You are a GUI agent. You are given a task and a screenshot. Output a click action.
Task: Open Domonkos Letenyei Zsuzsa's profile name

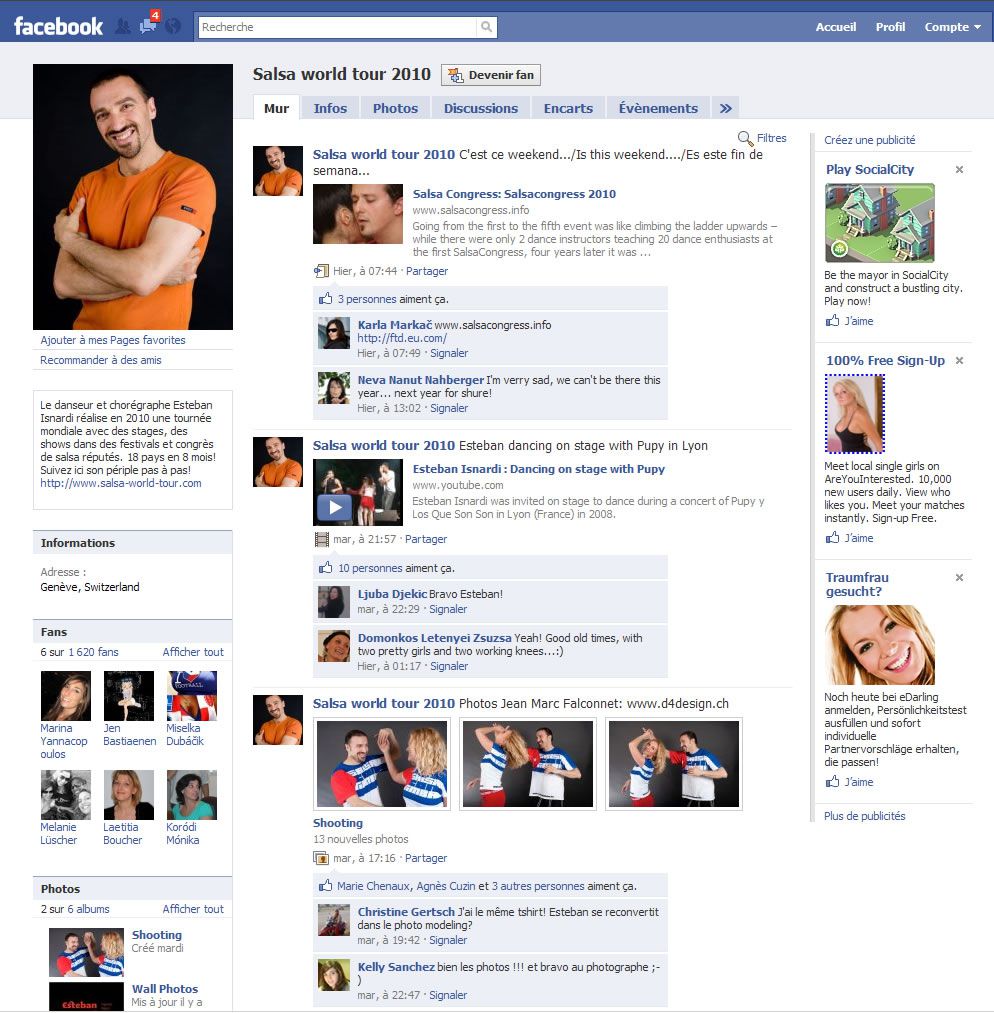click(434, 638)
